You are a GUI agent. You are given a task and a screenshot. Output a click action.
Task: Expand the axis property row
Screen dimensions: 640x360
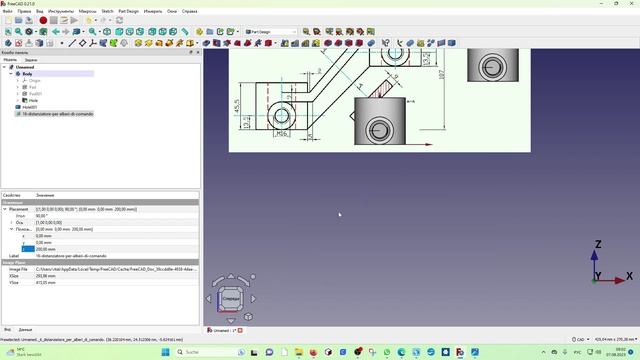pos(11,222)
